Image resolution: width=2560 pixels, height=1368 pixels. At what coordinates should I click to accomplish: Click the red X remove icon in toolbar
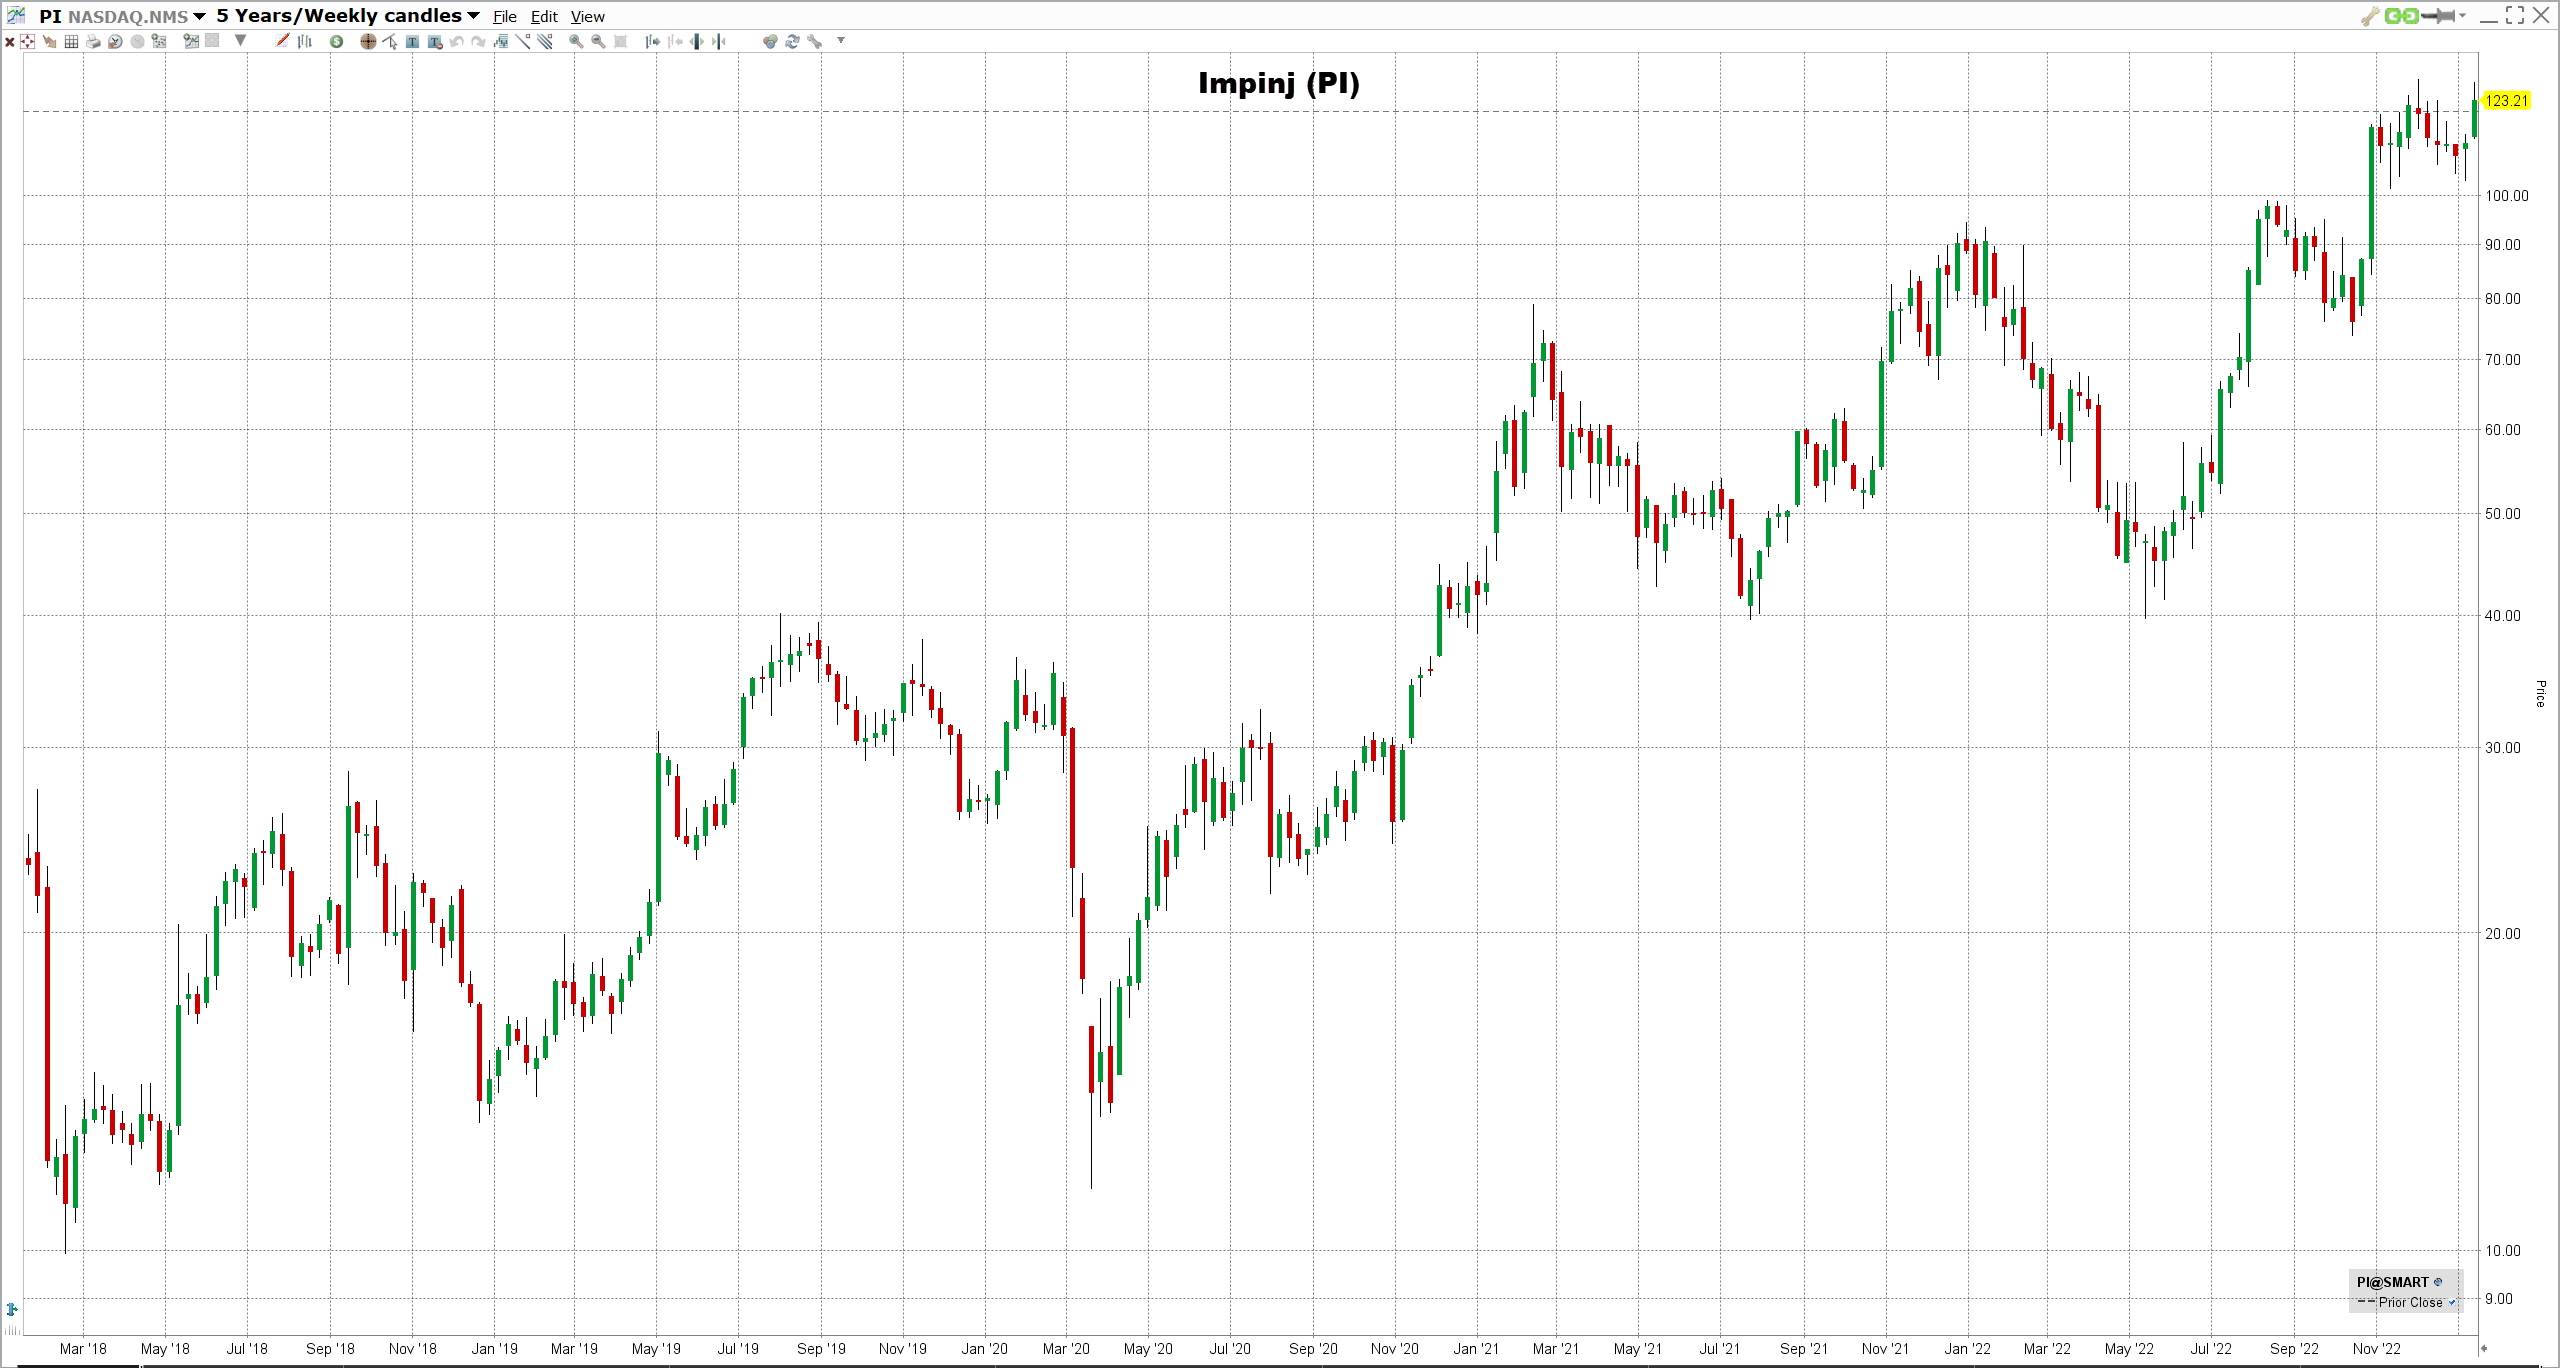pos(10,42)
